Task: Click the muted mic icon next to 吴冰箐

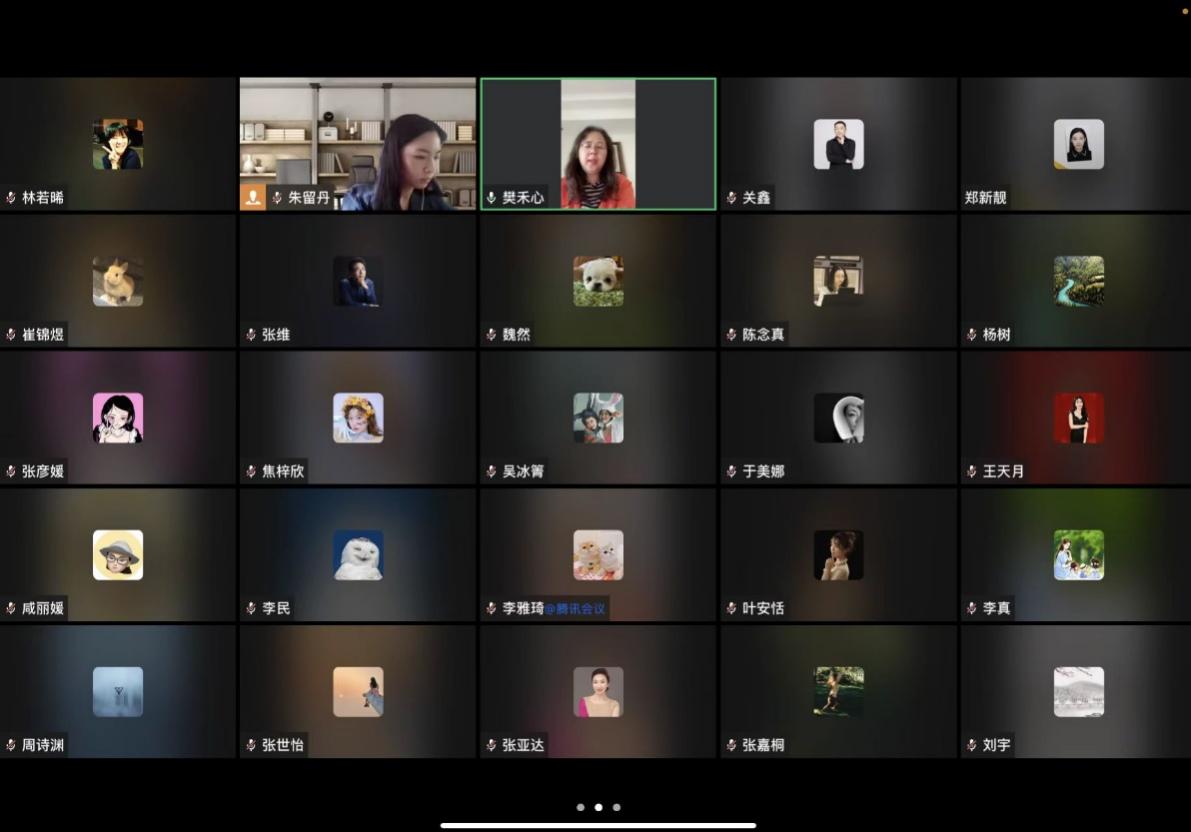Action: click(x=491, y=471)
